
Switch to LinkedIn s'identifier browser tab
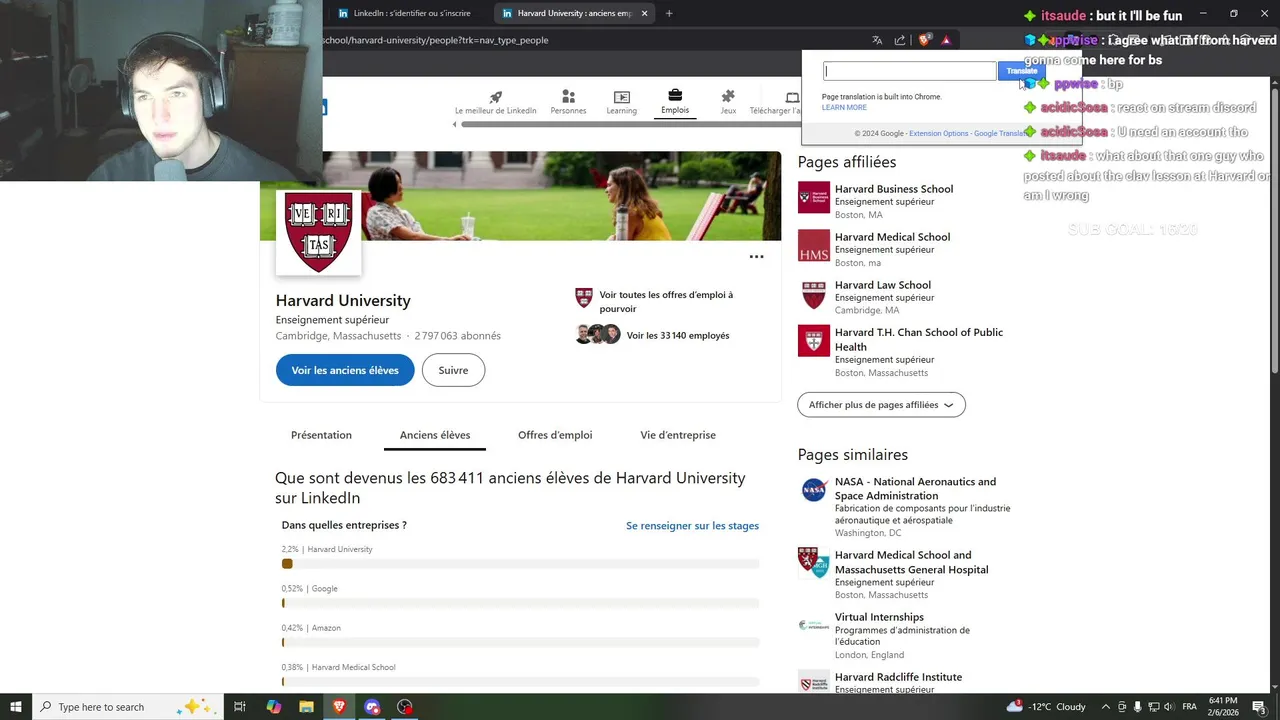409,13
